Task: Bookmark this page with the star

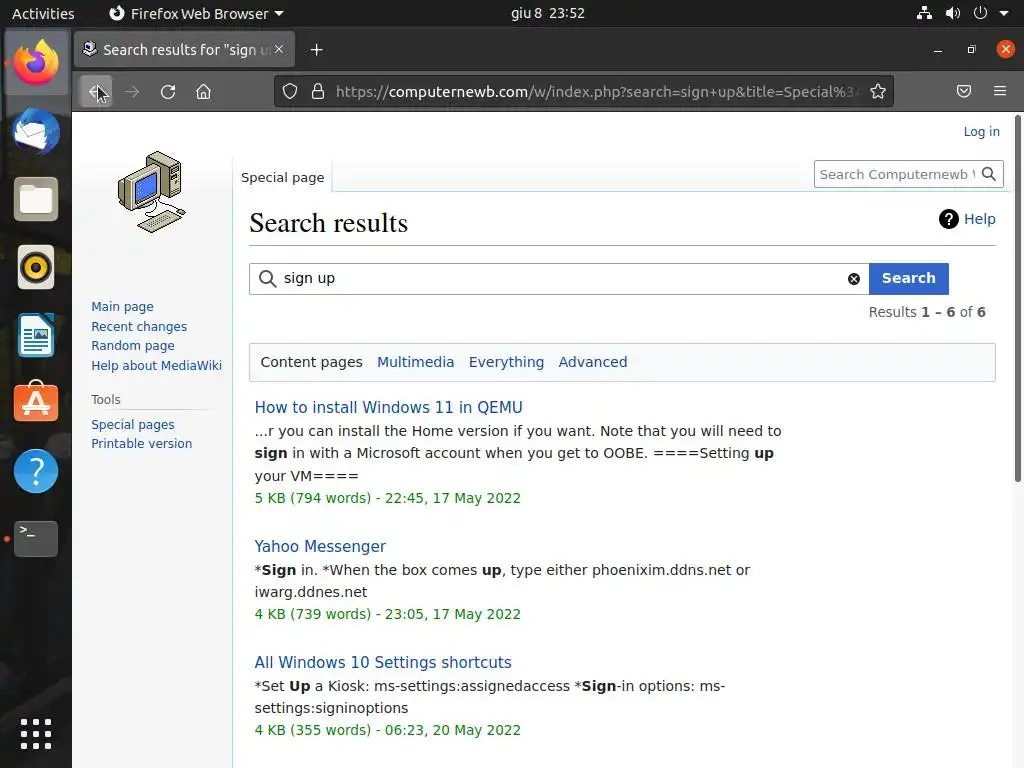Action: tap(878, 91)
